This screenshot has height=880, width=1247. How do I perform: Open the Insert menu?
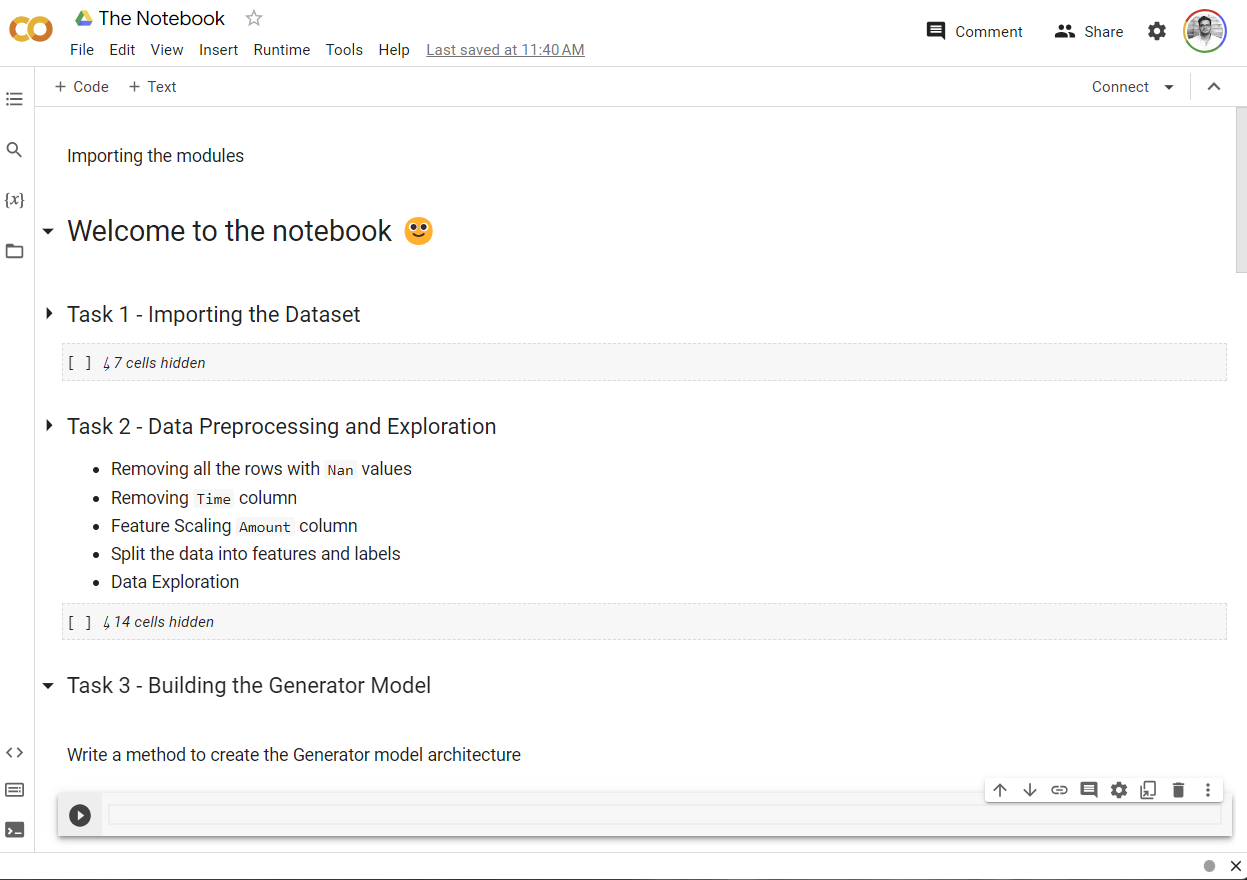click(218, 50)
